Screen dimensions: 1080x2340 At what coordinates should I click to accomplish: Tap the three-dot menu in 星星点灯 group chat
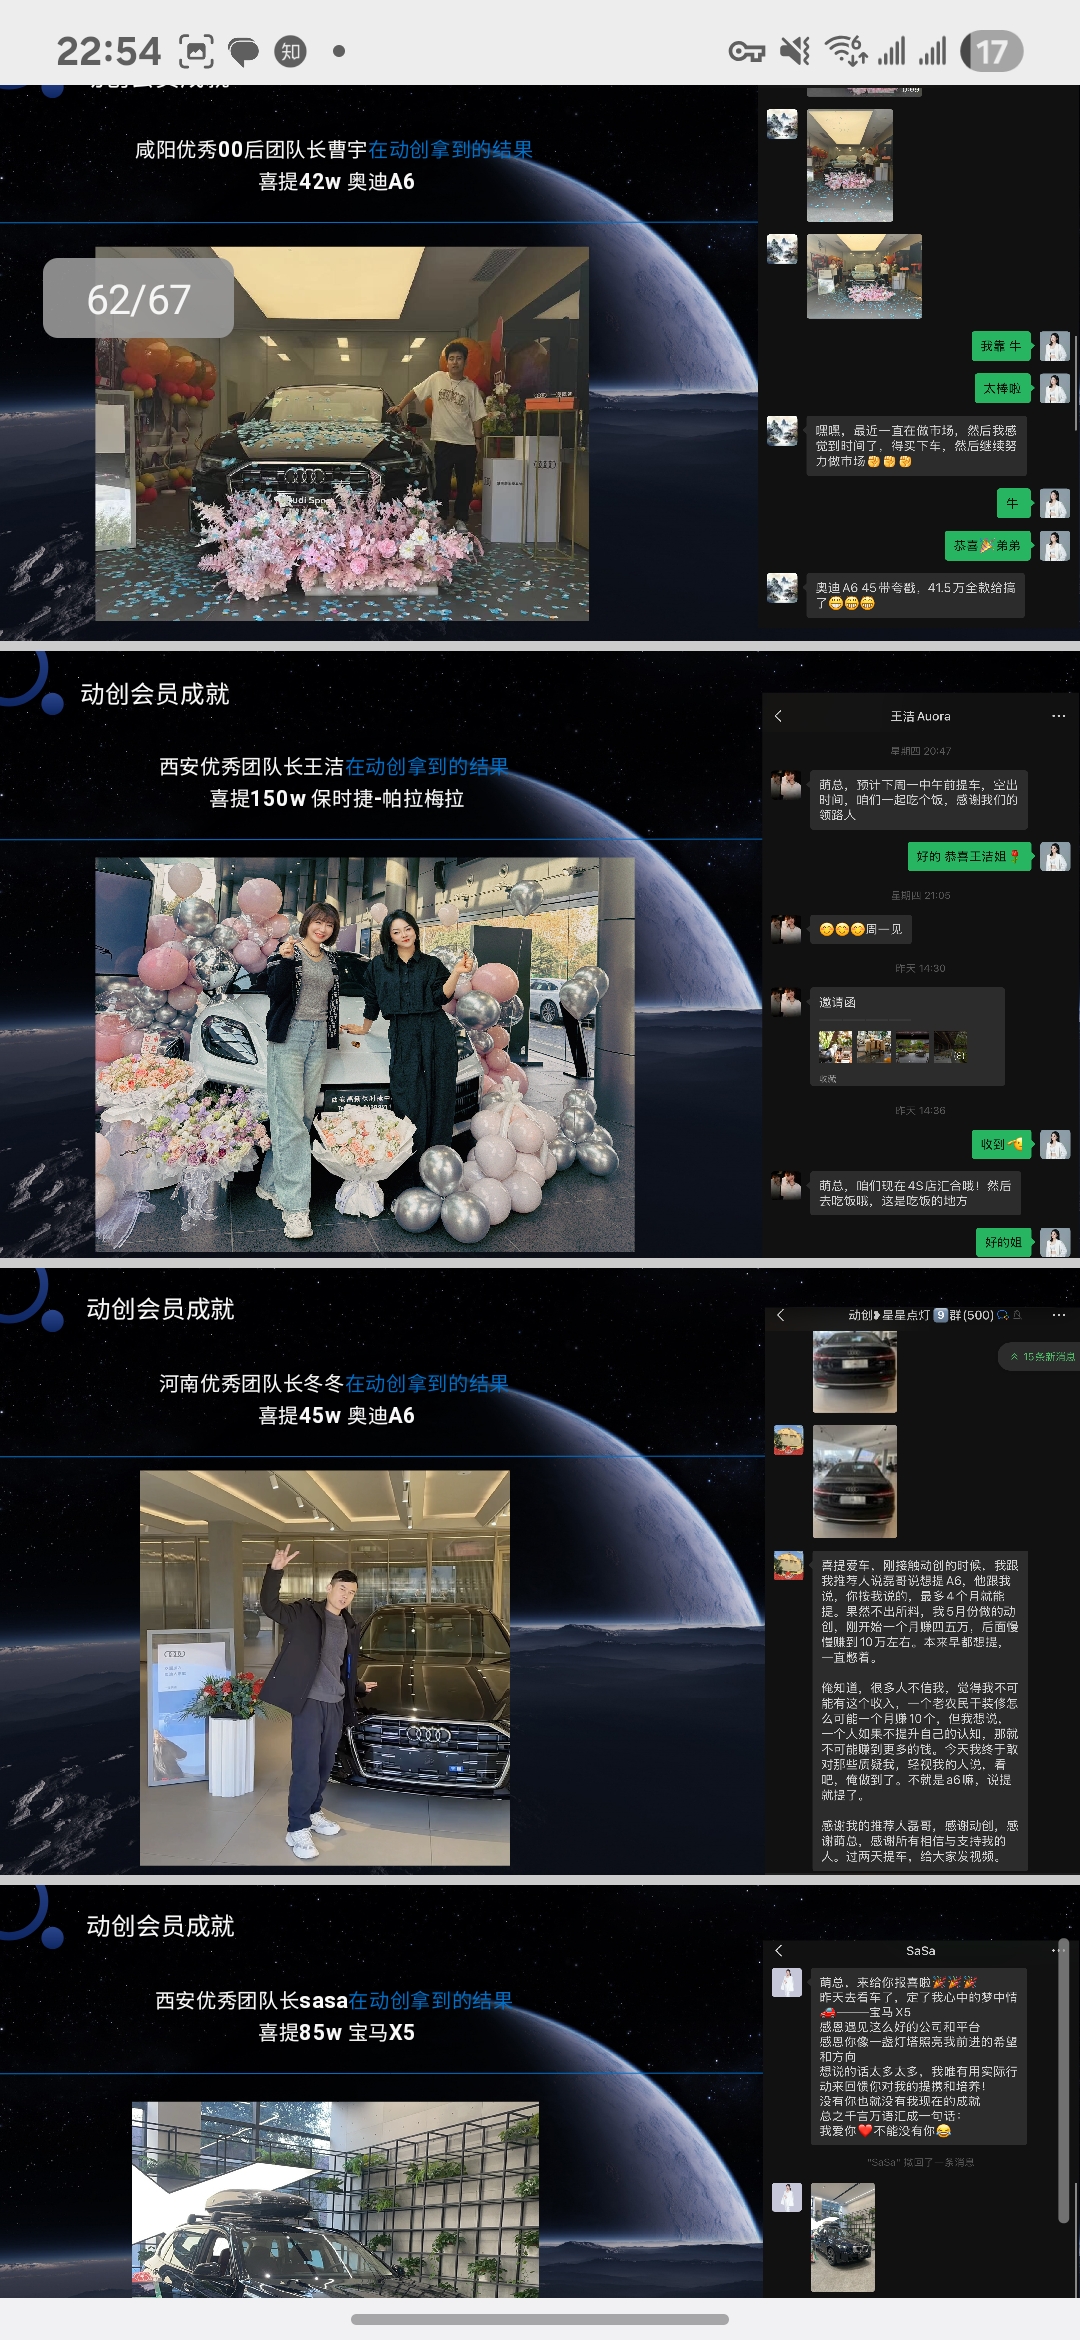coord(1060,1315)
